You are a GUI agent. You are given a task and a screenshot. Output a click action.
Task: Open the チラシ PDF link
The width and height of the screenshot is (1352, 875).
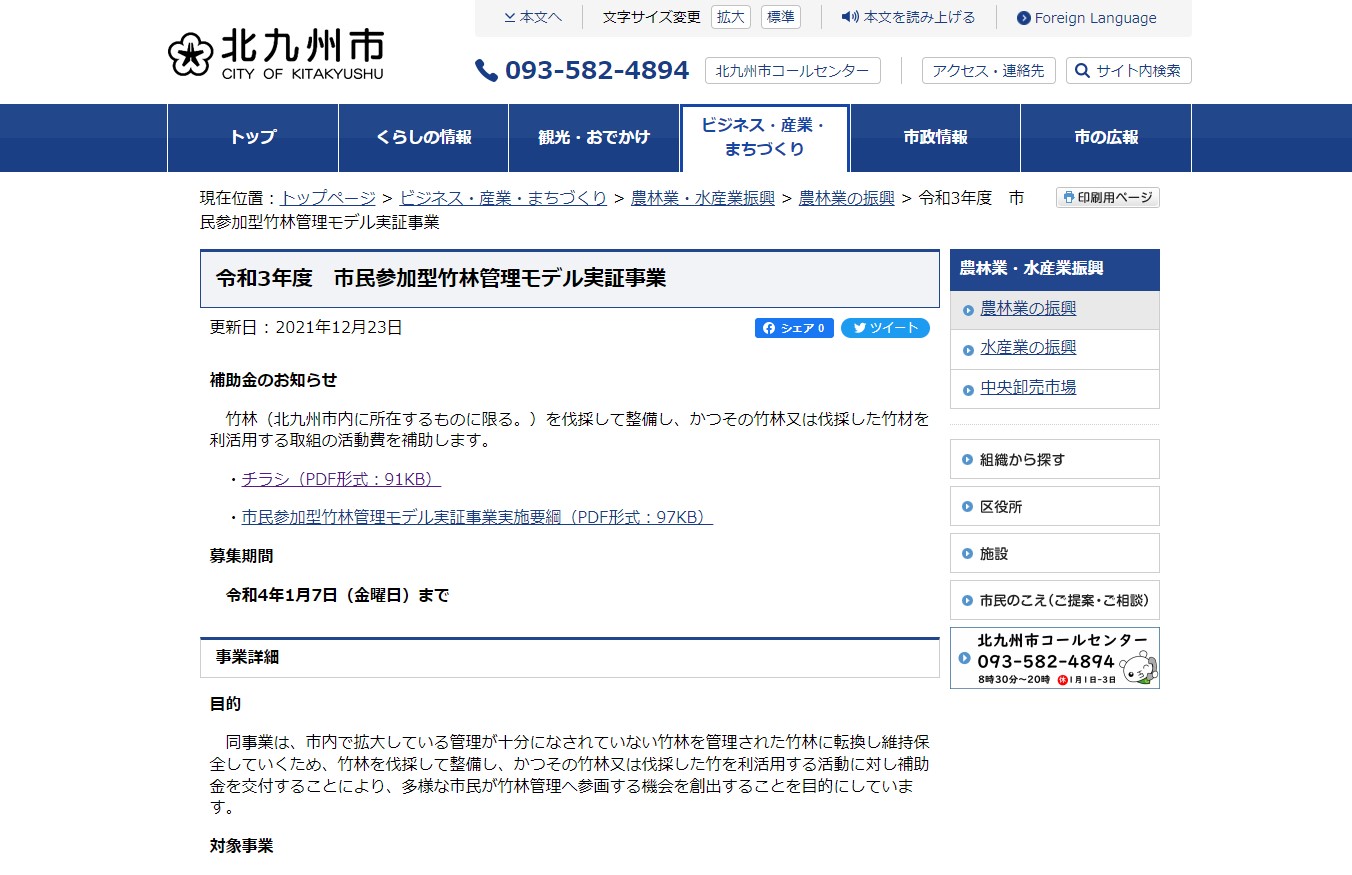click(x=341, y=479)
